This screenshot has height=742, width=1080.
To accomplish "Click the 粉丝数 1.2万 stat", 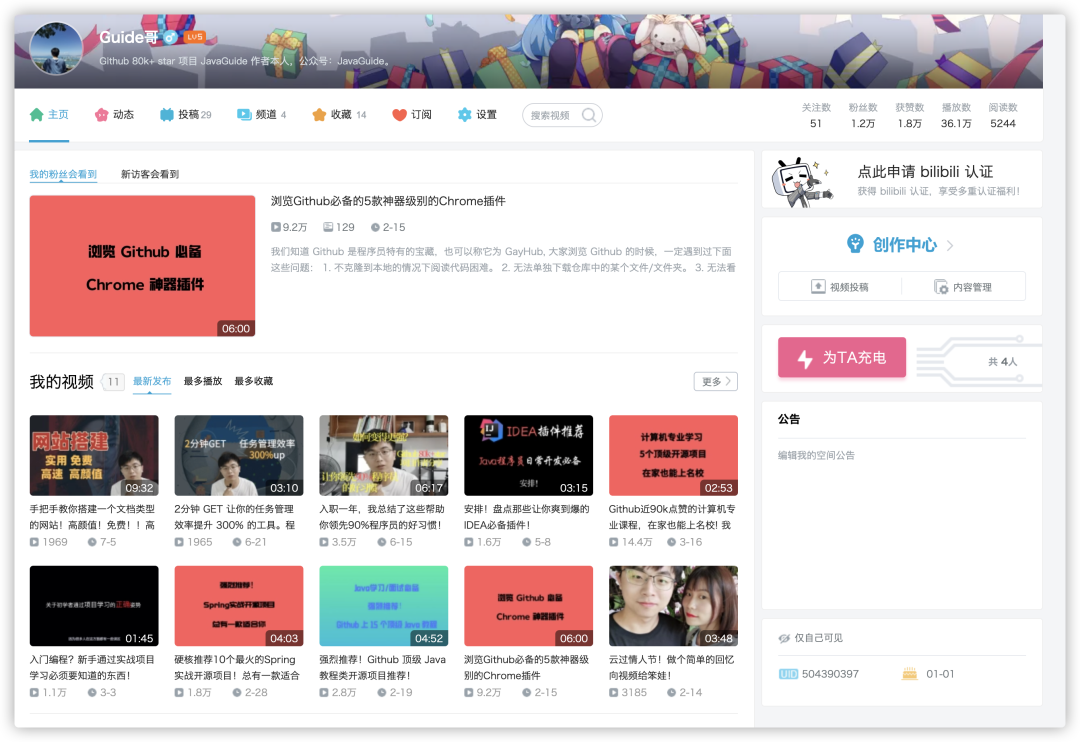I will [862, 115].
